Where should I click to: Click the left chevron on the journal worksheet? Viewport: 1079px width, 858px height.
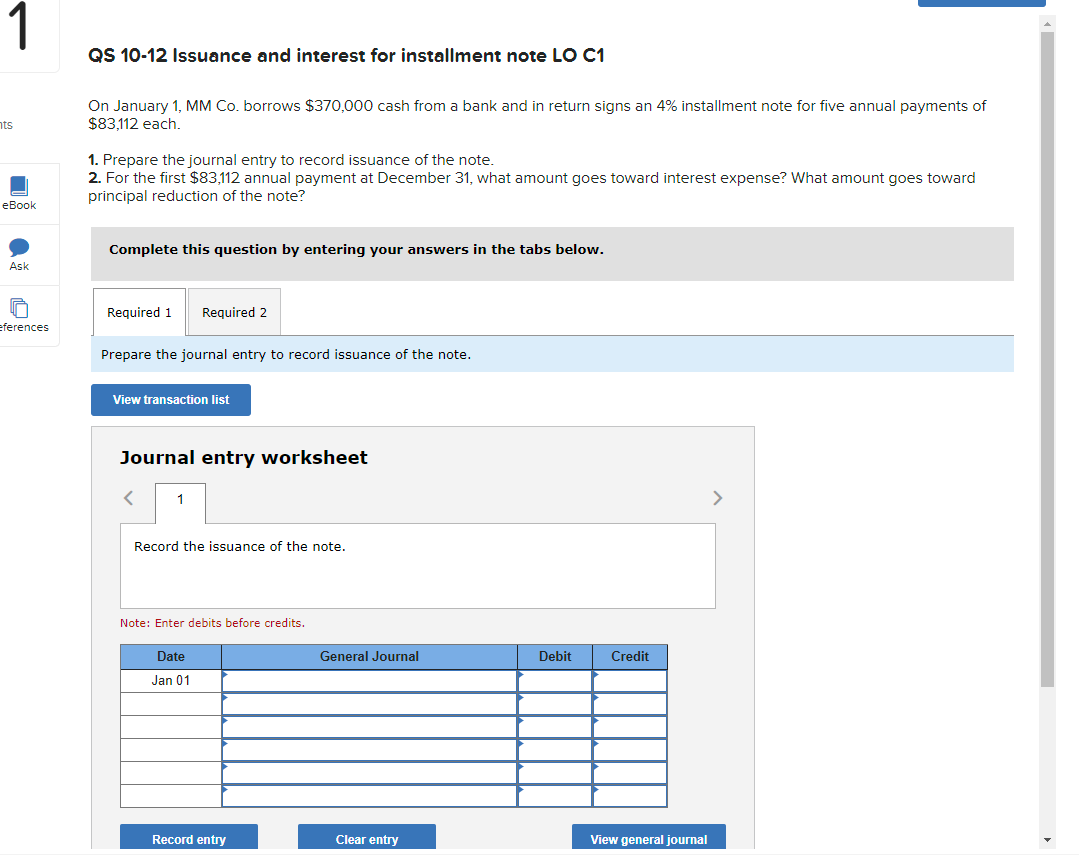pyautogui.click(x=127, y=497)
